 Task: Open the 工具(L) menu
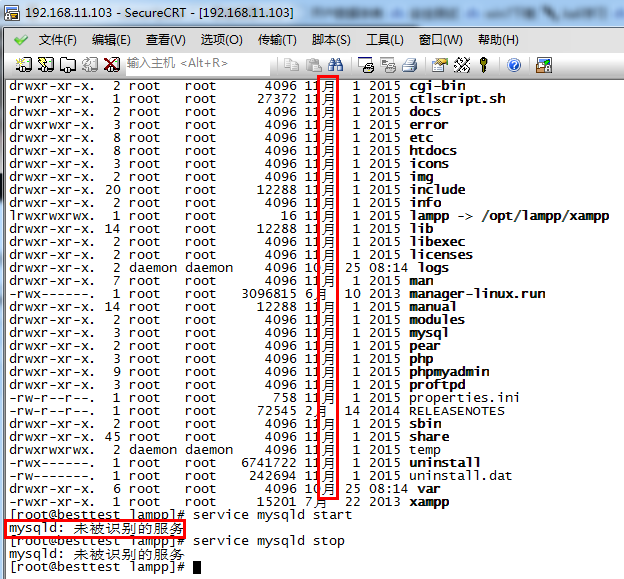click(385, 40)
